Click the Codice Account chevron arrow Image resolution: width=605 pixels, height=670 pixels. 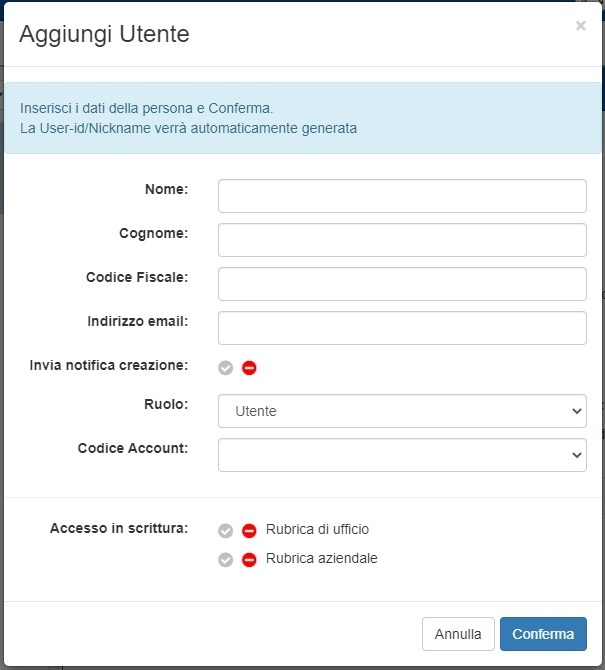click(576, 455)
